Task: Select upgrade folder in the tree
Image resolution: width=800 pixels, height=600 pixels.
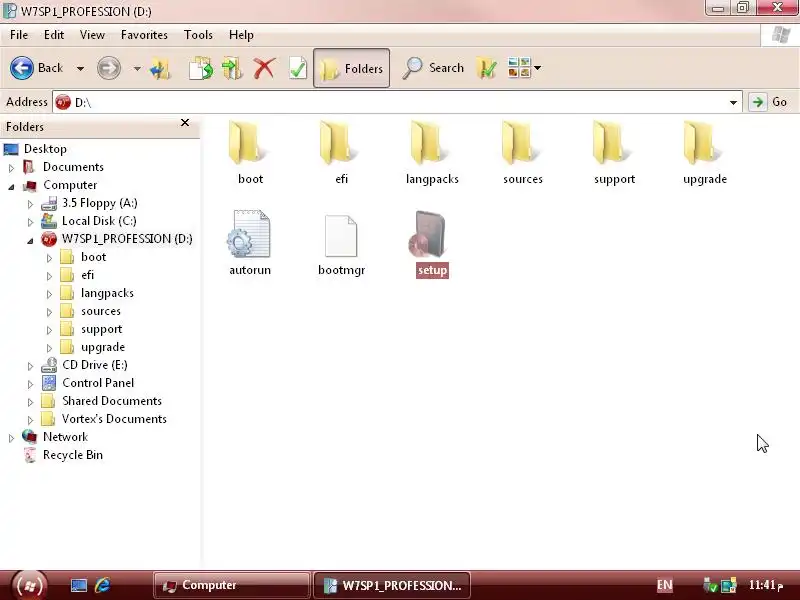Action: (x=103, y=347)
